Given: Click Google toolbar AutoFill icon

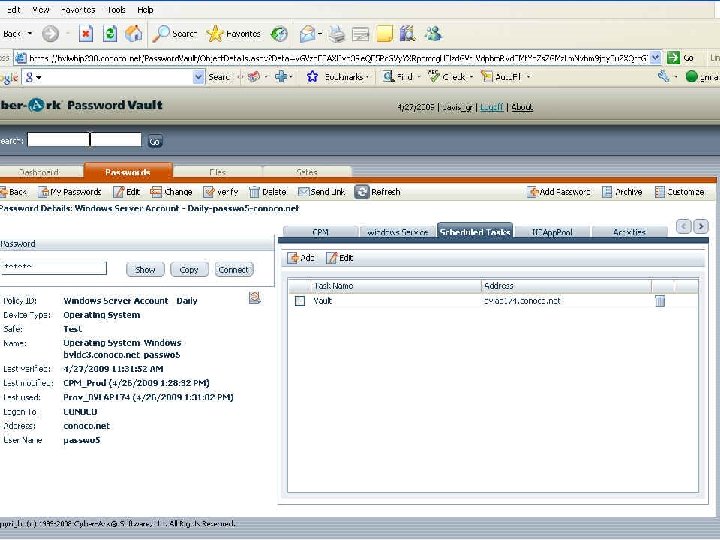Looking at the screenshot, I should [x=487, y=76].
